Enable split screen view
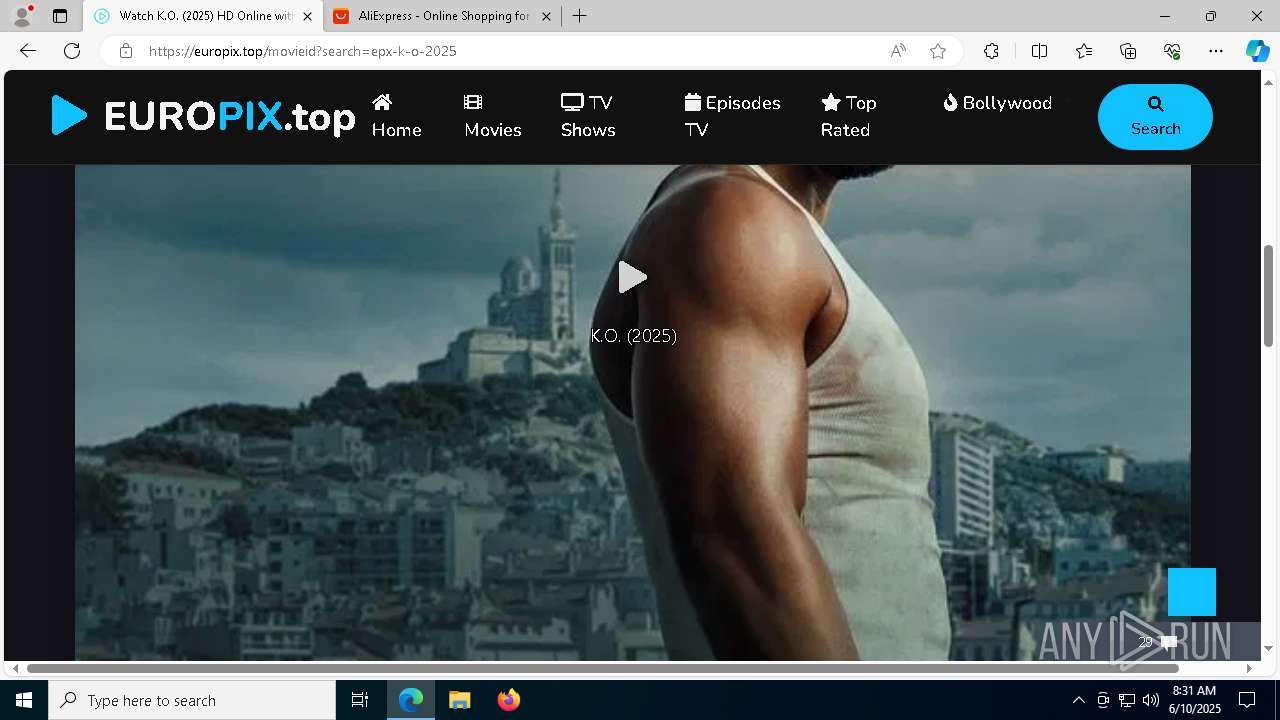1280x720 pixels. point(1039,51)
